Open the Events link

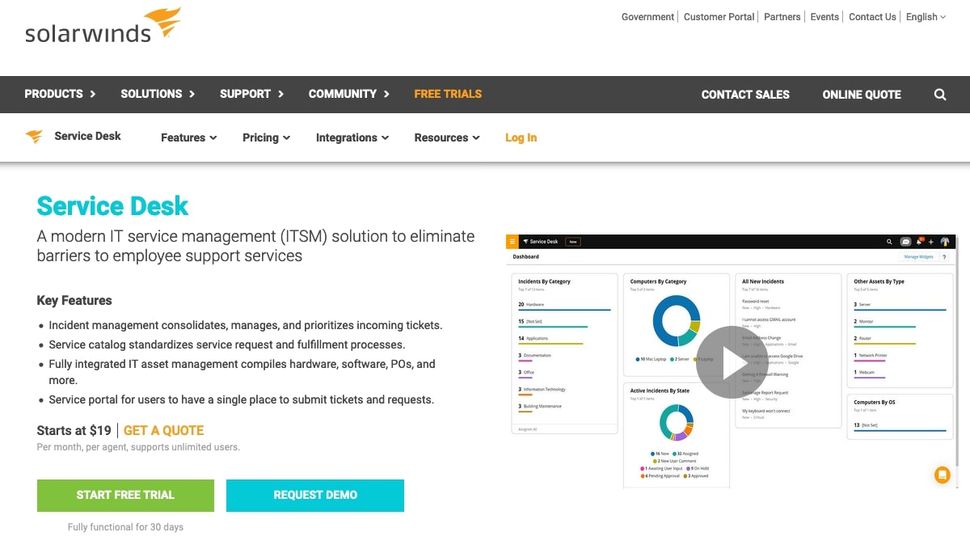point(825,17)
